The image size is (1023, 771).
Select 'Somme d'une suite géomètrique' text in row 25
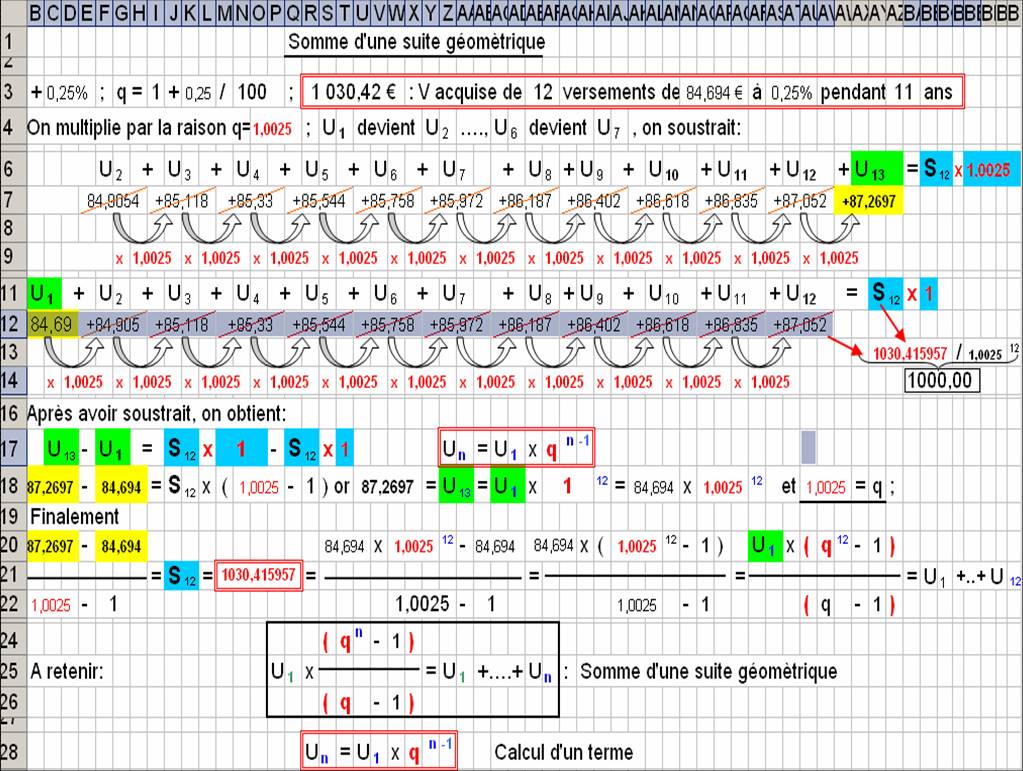pos(709,671)
